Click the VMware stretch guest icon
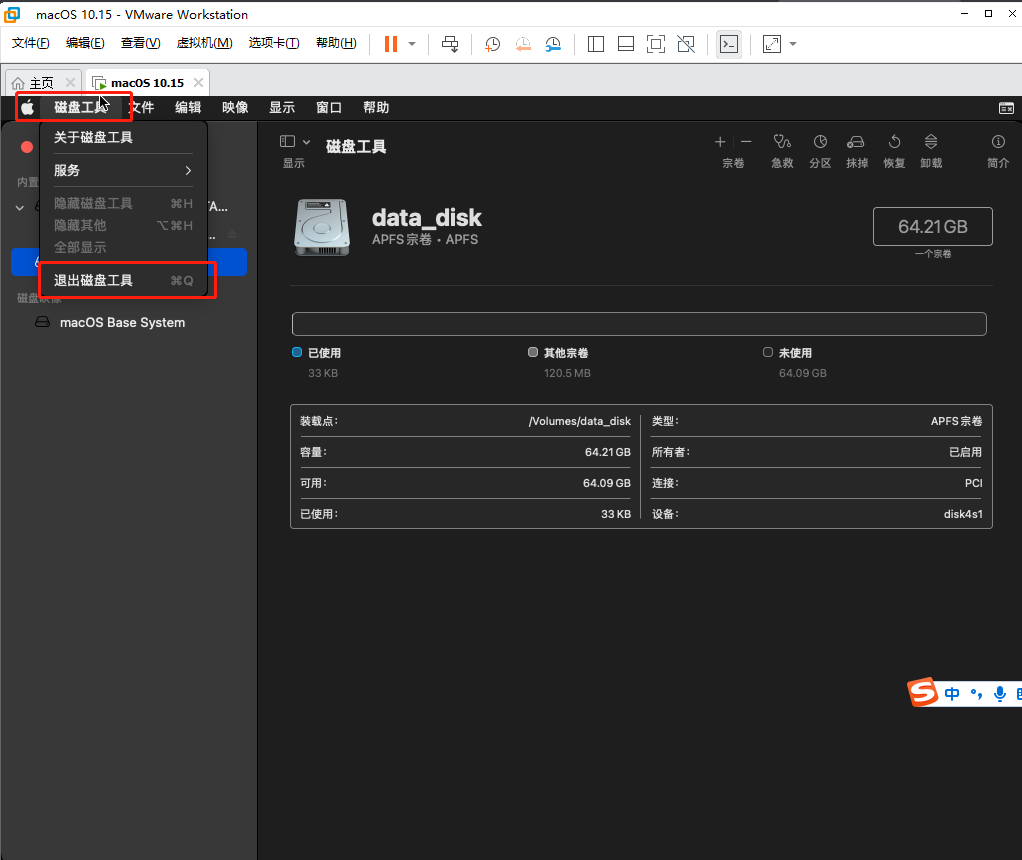This screenshot has width=1022, height=860. click(x=772, y=44)
